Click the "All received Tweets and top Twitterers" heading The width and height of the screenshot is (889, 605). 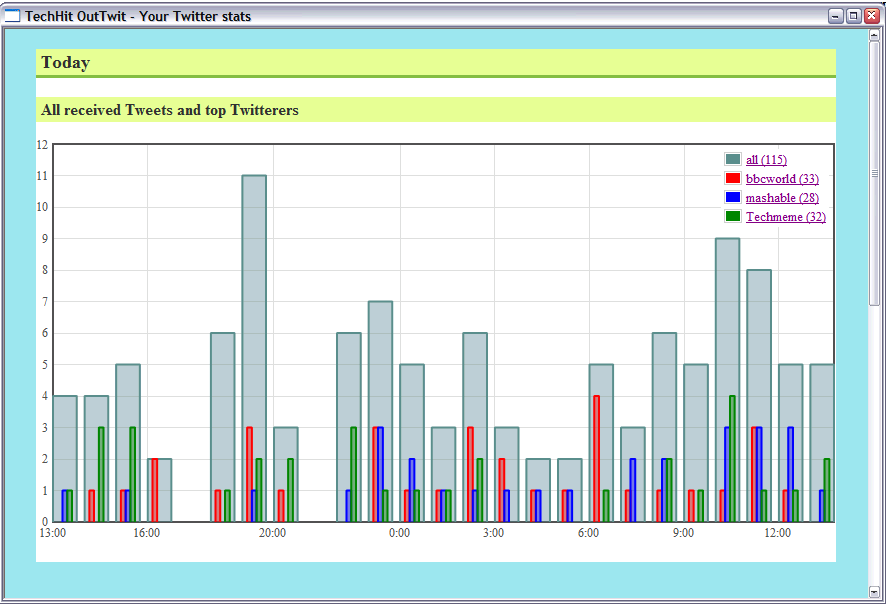point(170,110)
